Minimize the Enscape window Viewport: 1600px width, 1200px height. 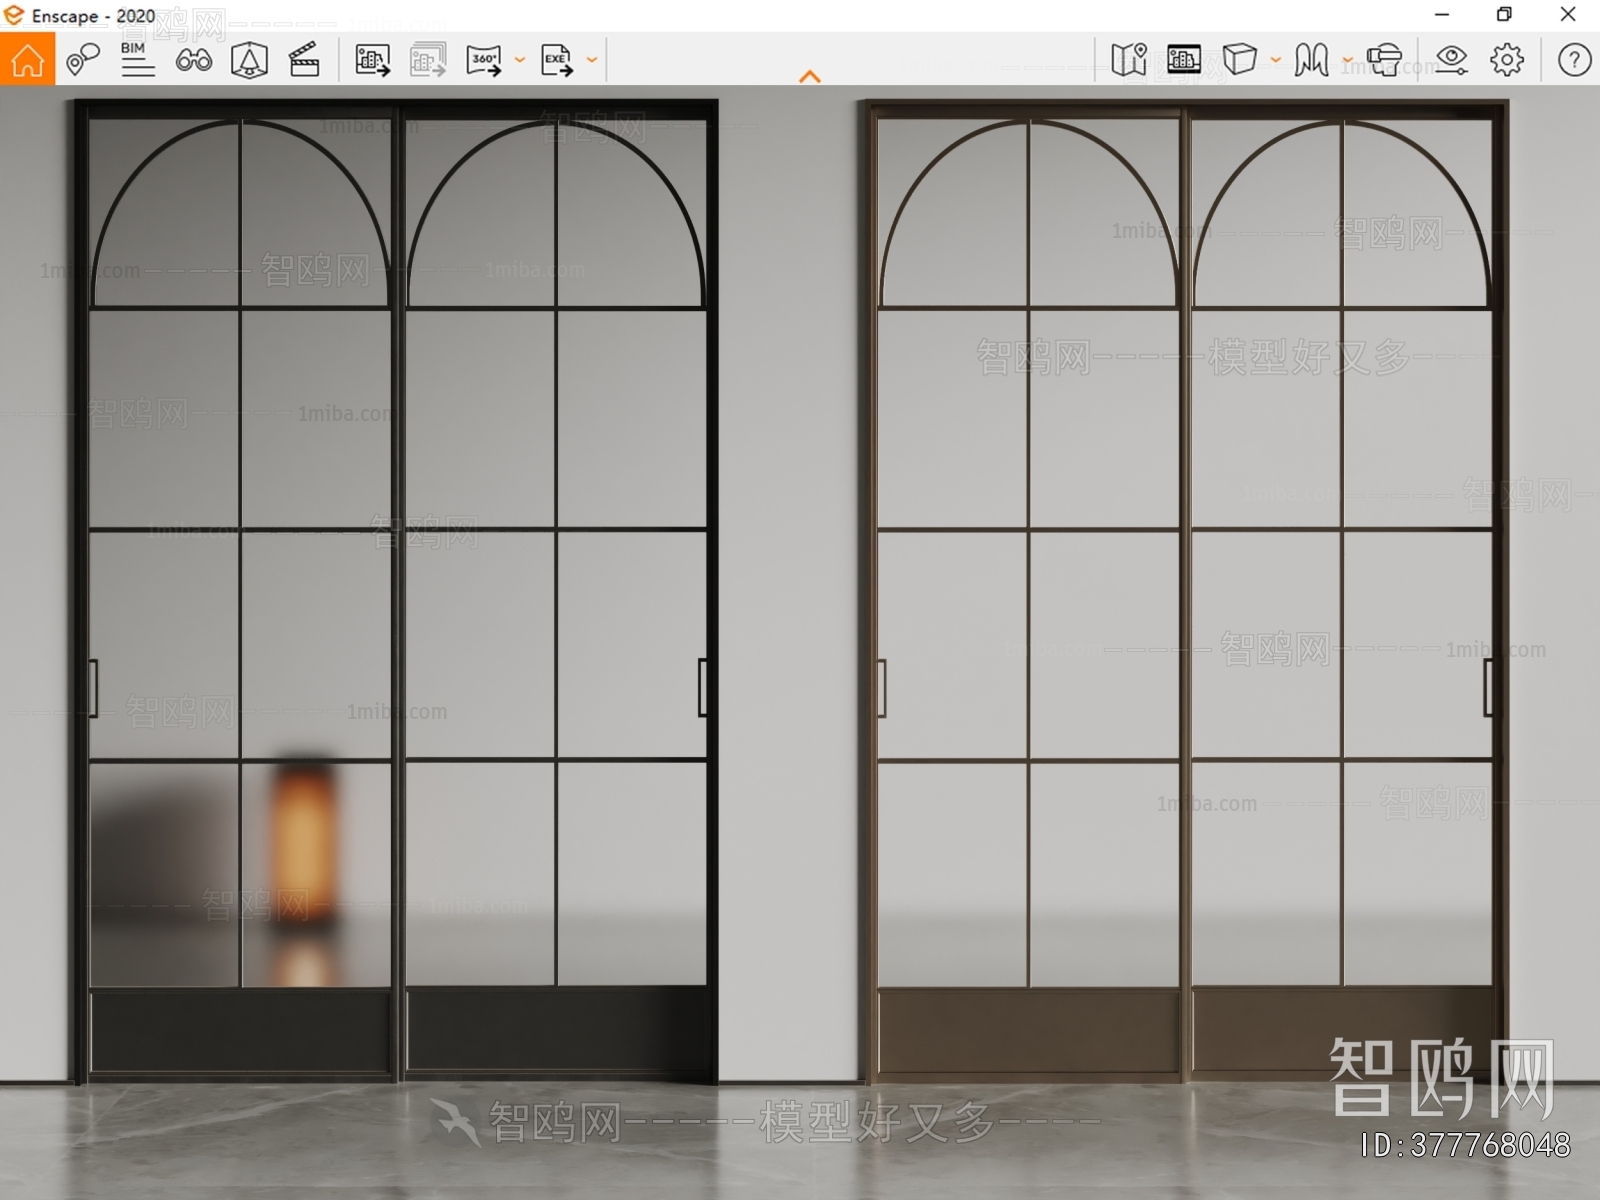pos(1442,15)
